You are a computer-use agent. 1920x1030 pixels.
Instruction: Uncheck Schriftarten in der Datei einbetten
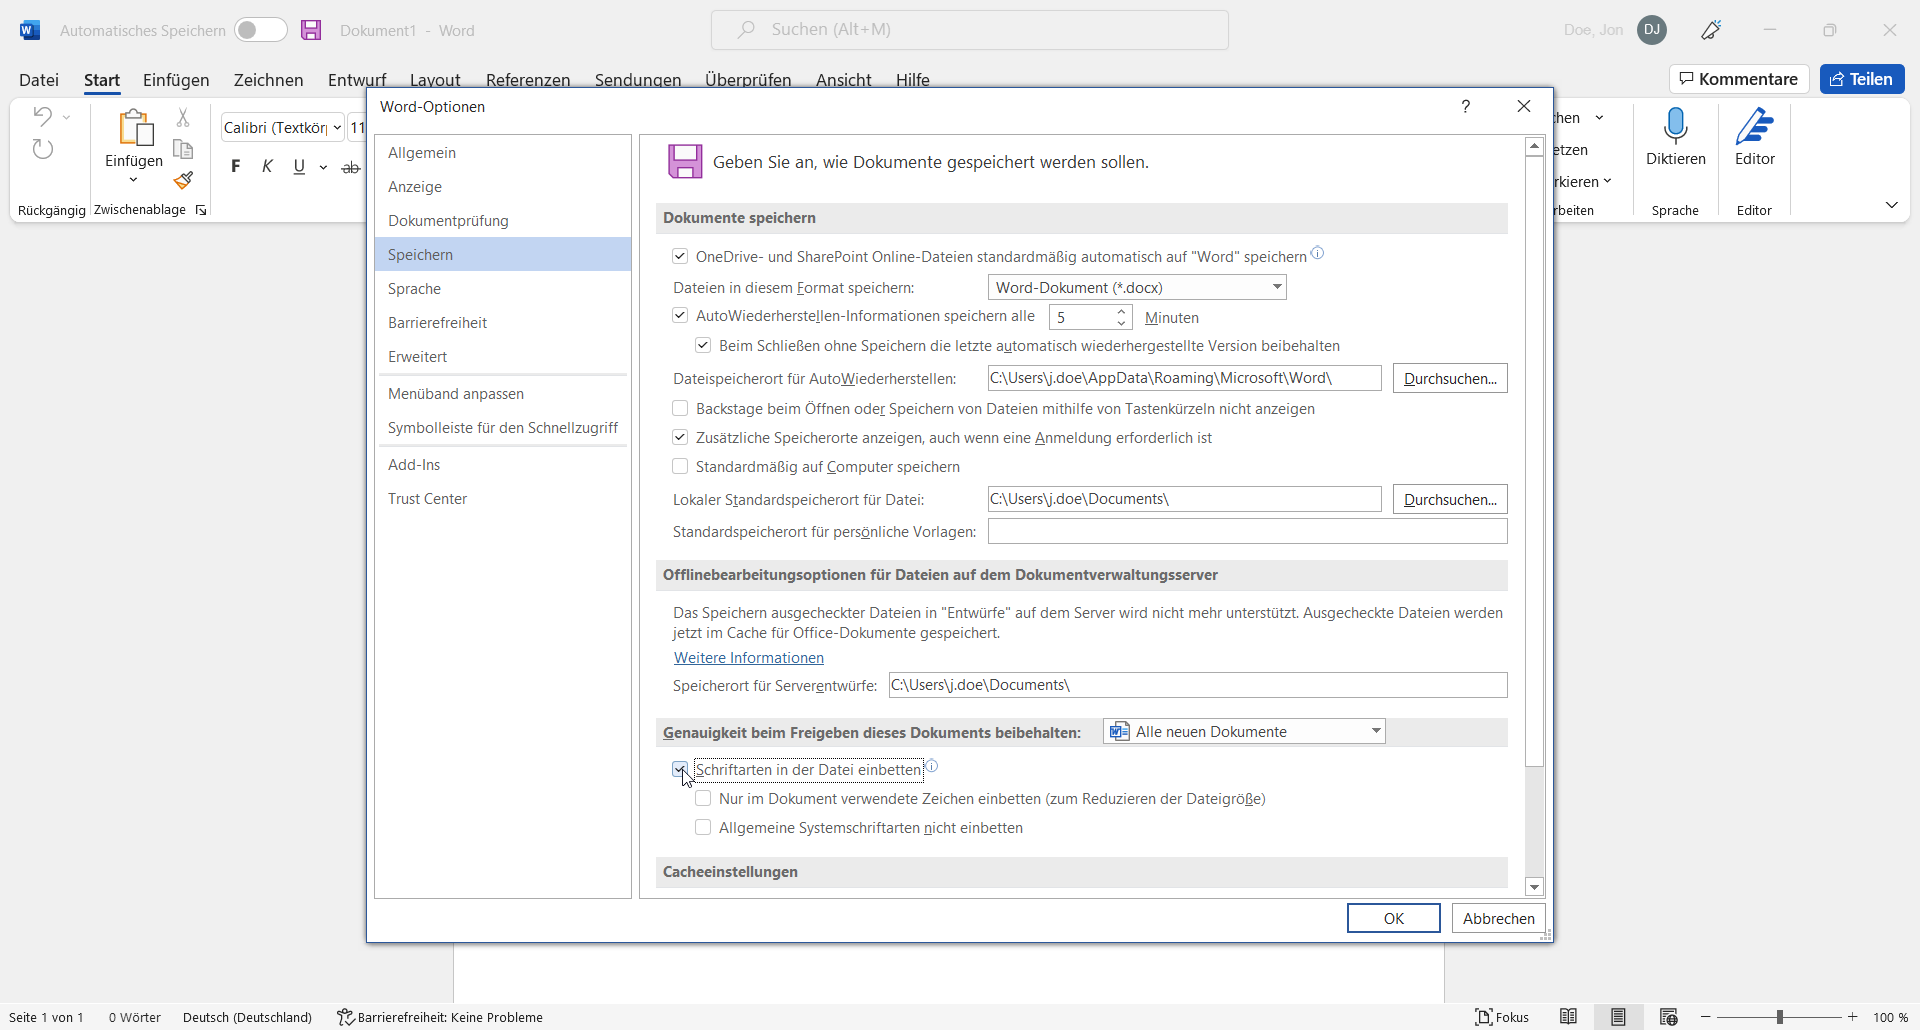[679, 769]
